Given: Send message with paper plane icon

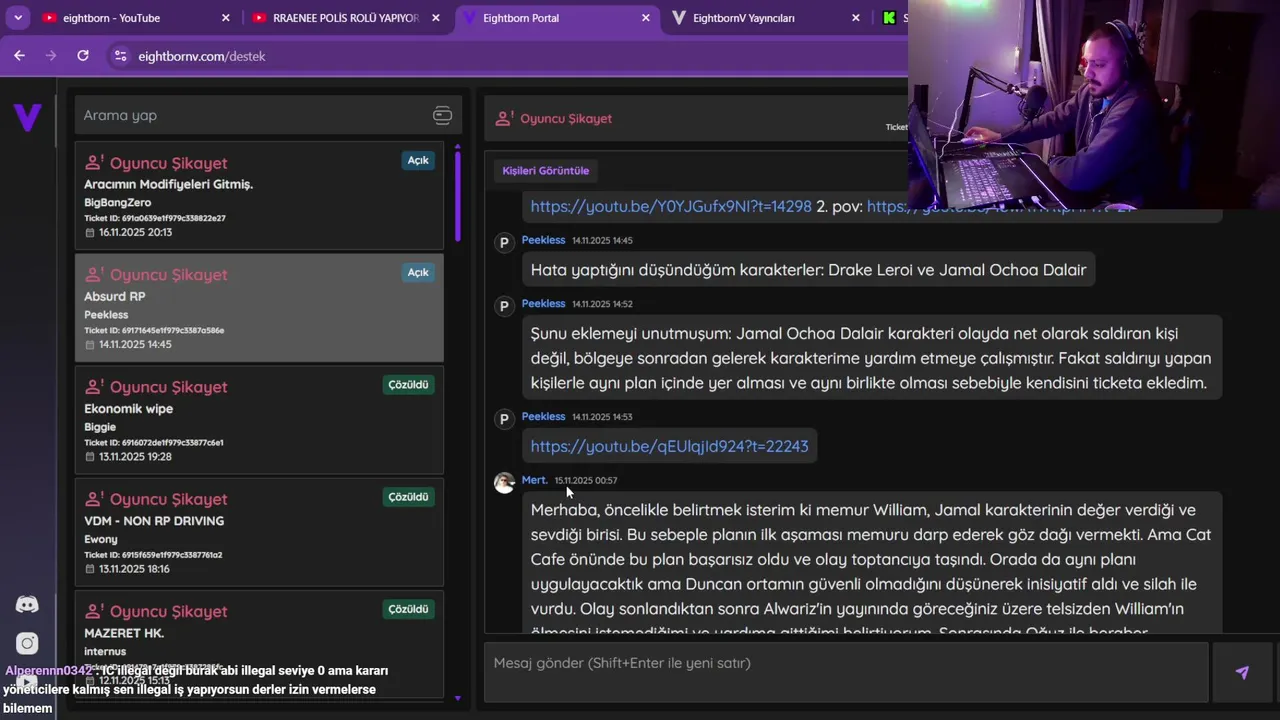Looking at the screenshot, I should pyautogui.click(x=1242, y=673).
